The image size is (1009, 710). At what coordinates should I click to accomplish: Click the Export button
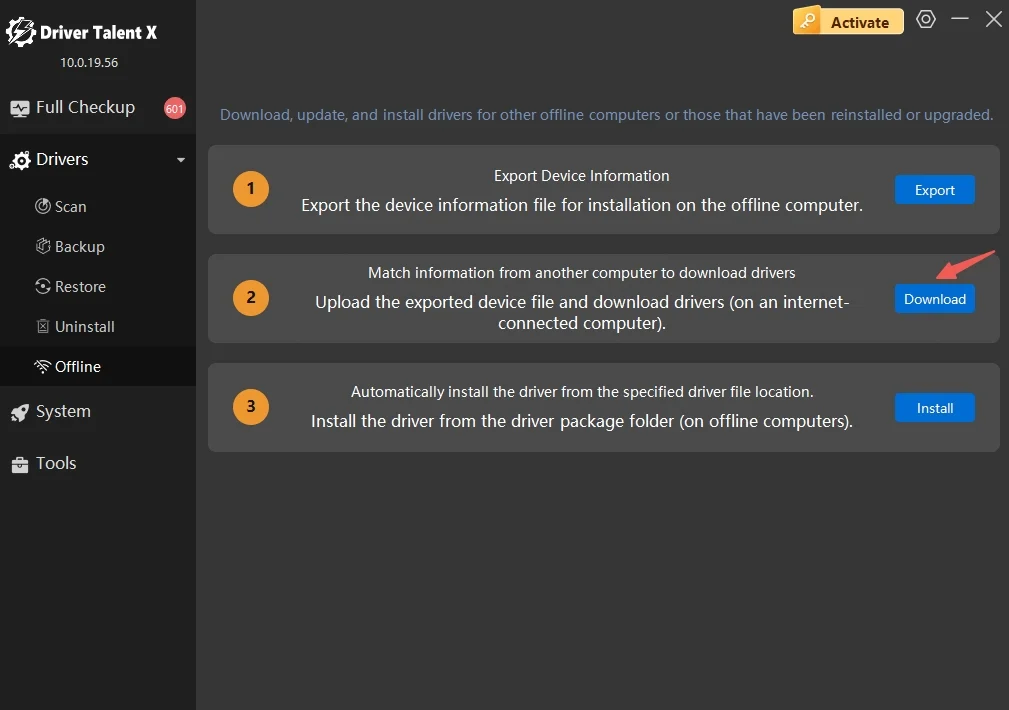click(x=934, y=190)
